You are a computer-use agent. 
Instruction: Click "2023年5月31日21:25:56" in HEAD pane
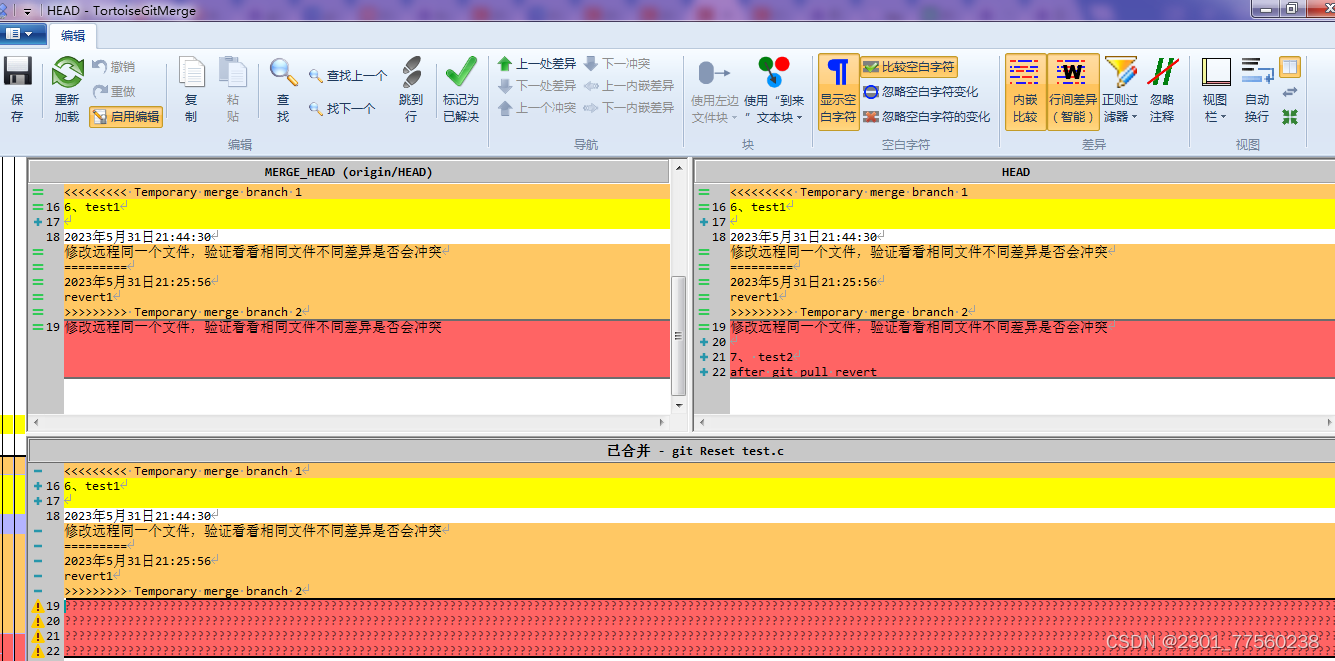tap(804, 282)
